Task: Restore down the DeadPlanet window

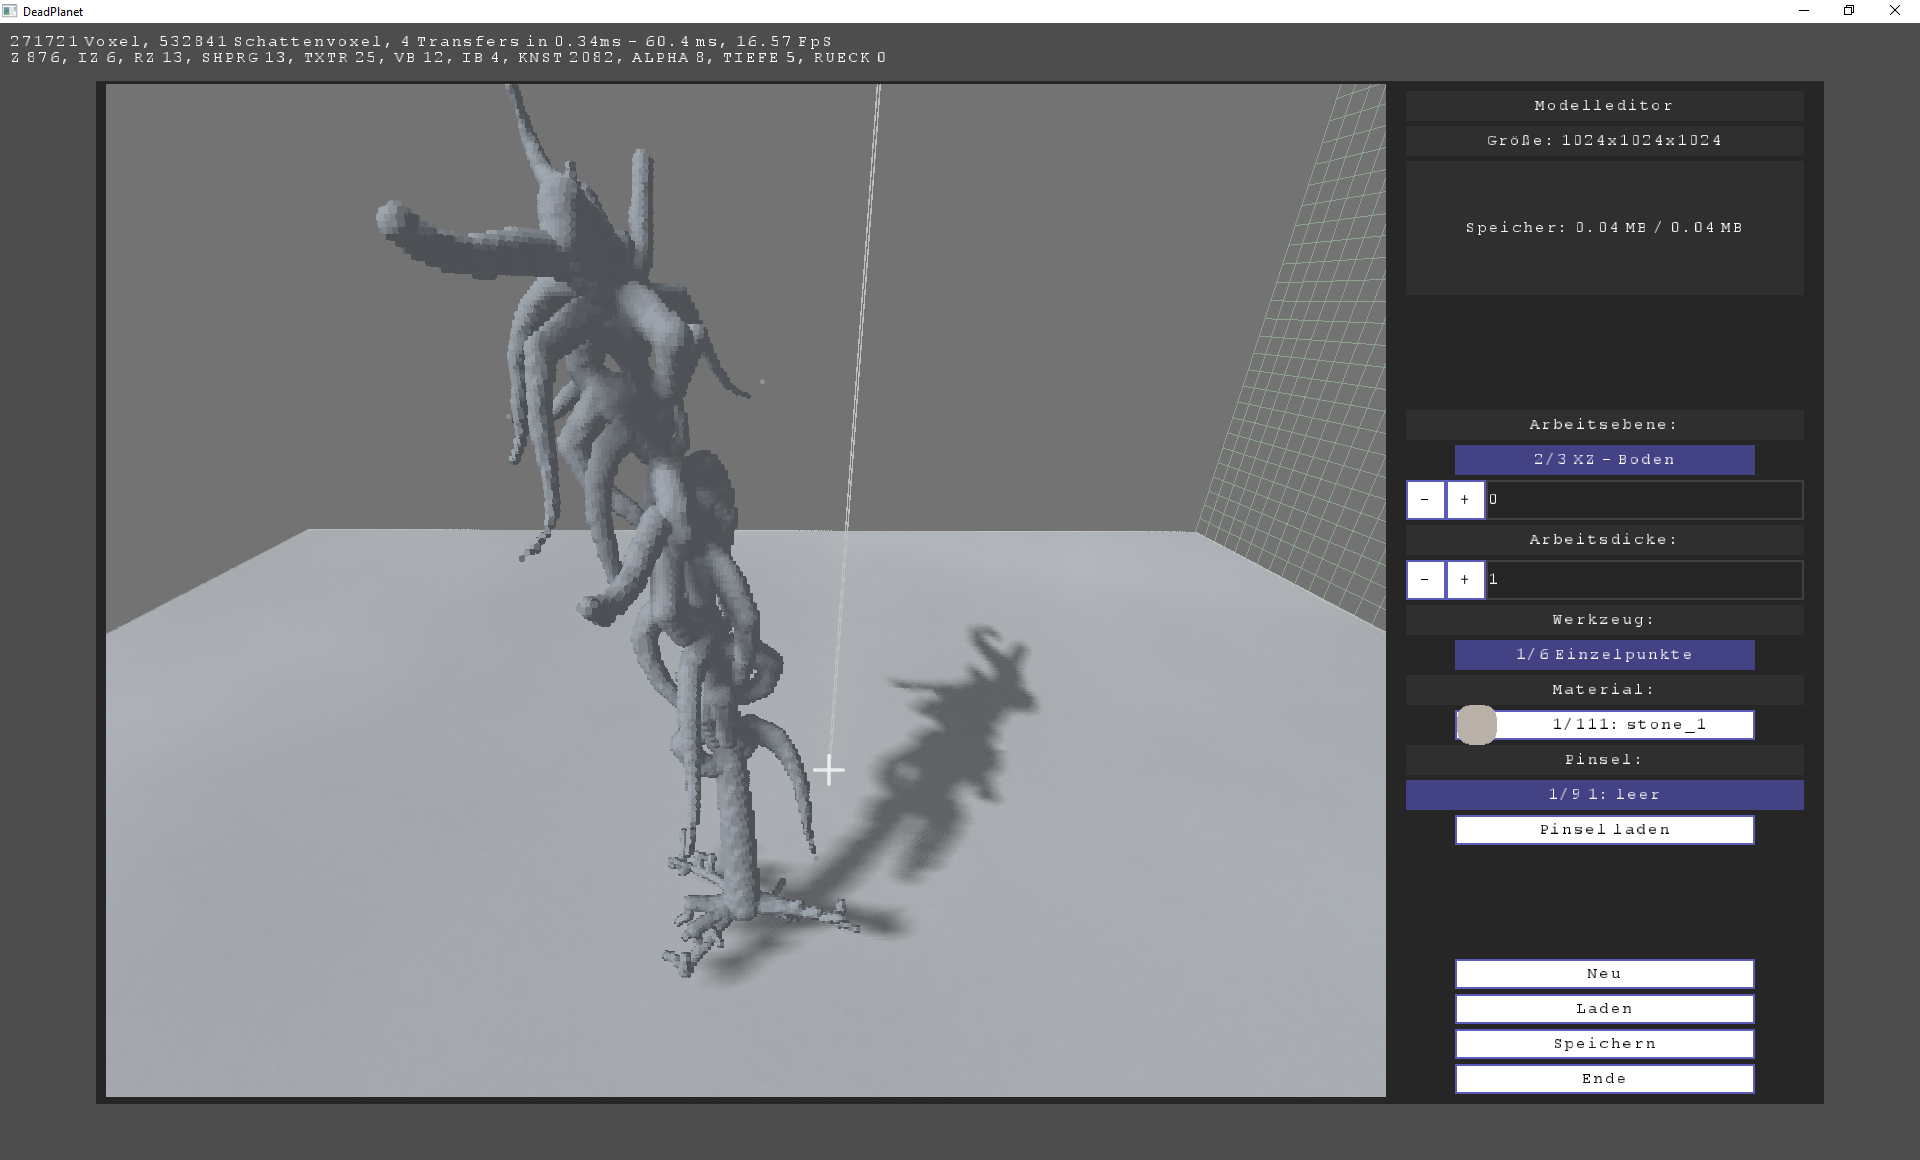Action: click(1849, 11)
